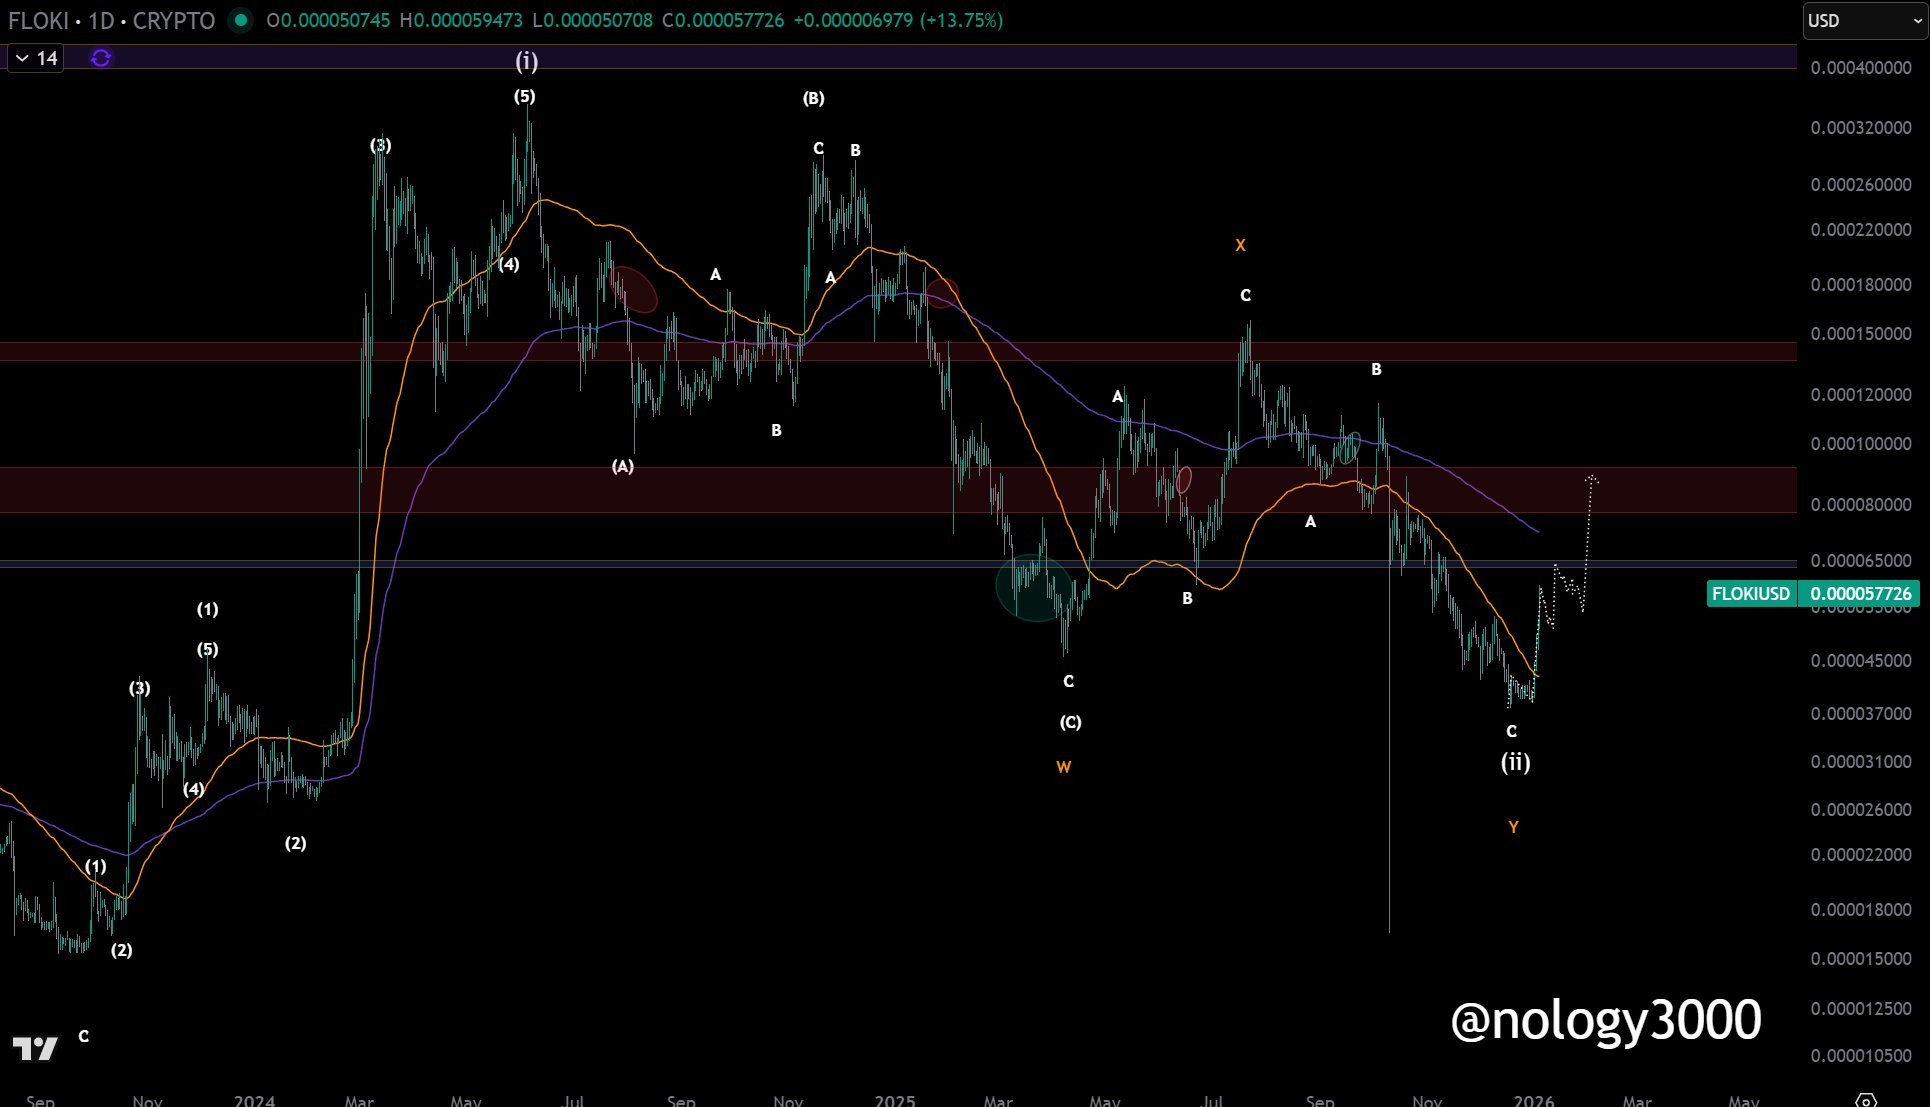The height and width of the screenshot is (1107, 1930).
Task: Click the purple refresh/sync icon near indicators
Action: coord(101,58)
